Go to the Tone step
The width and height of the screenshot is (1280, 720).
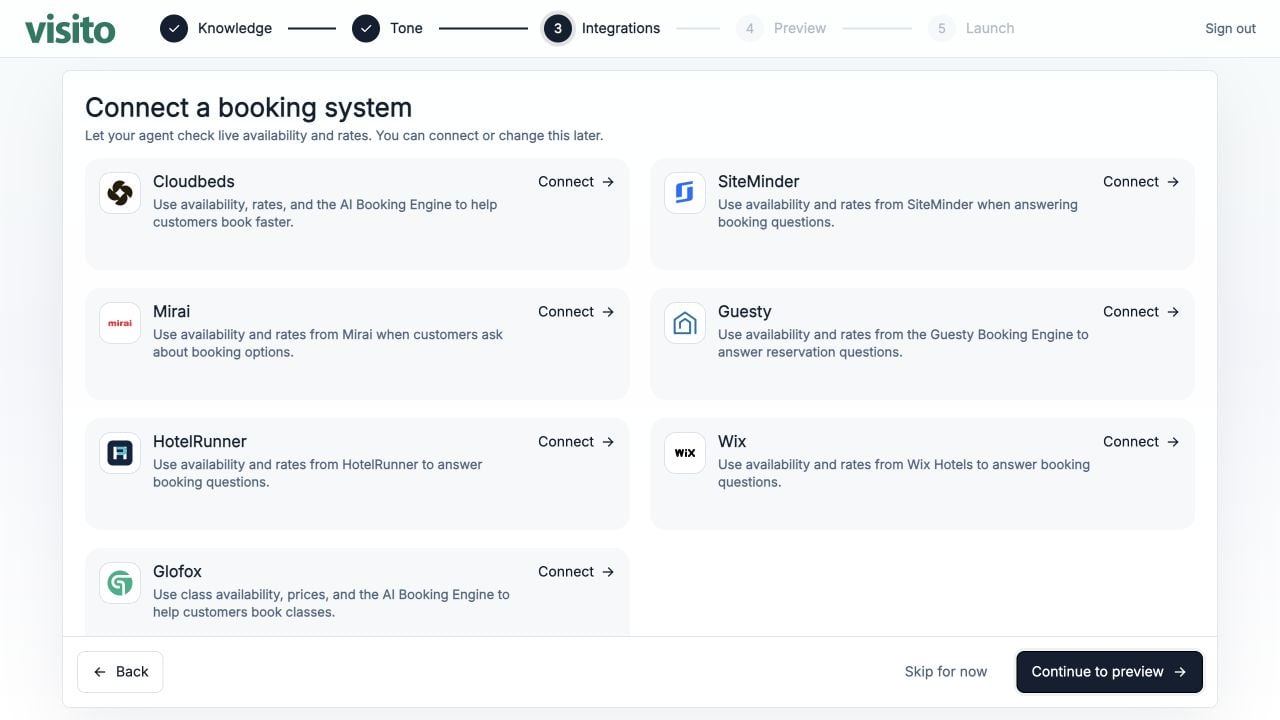[x=406, y=28]
